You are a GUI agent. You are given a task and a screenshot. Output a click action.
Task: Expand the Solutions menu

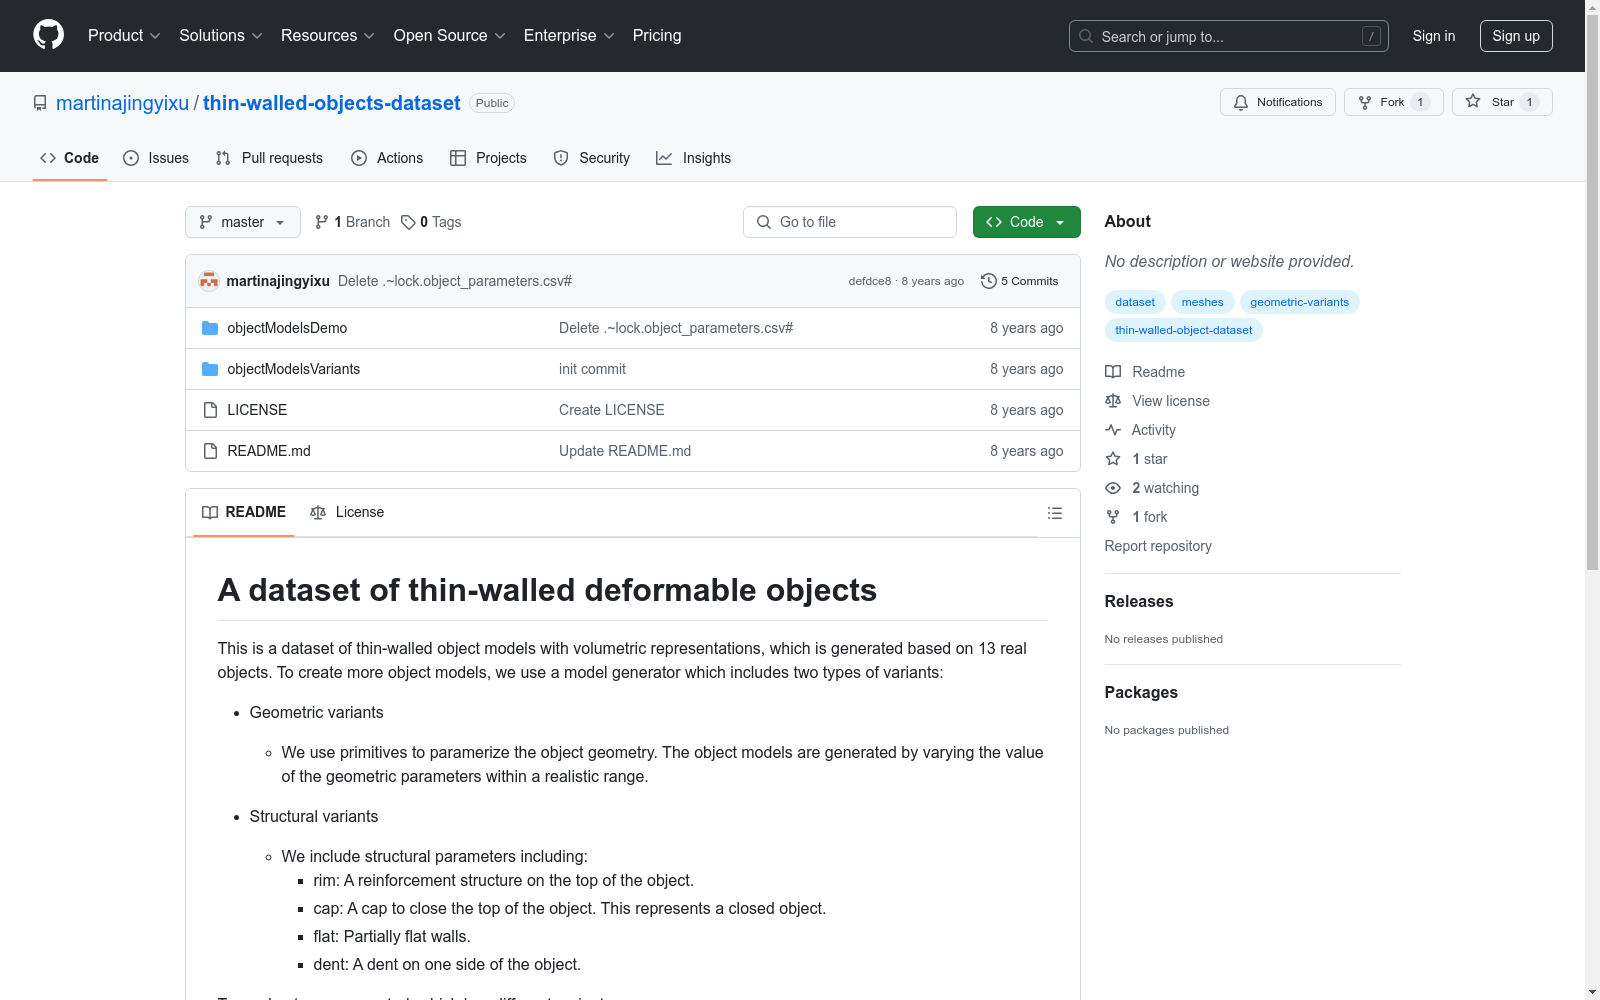pyautogui.click(x=221, y=36)
